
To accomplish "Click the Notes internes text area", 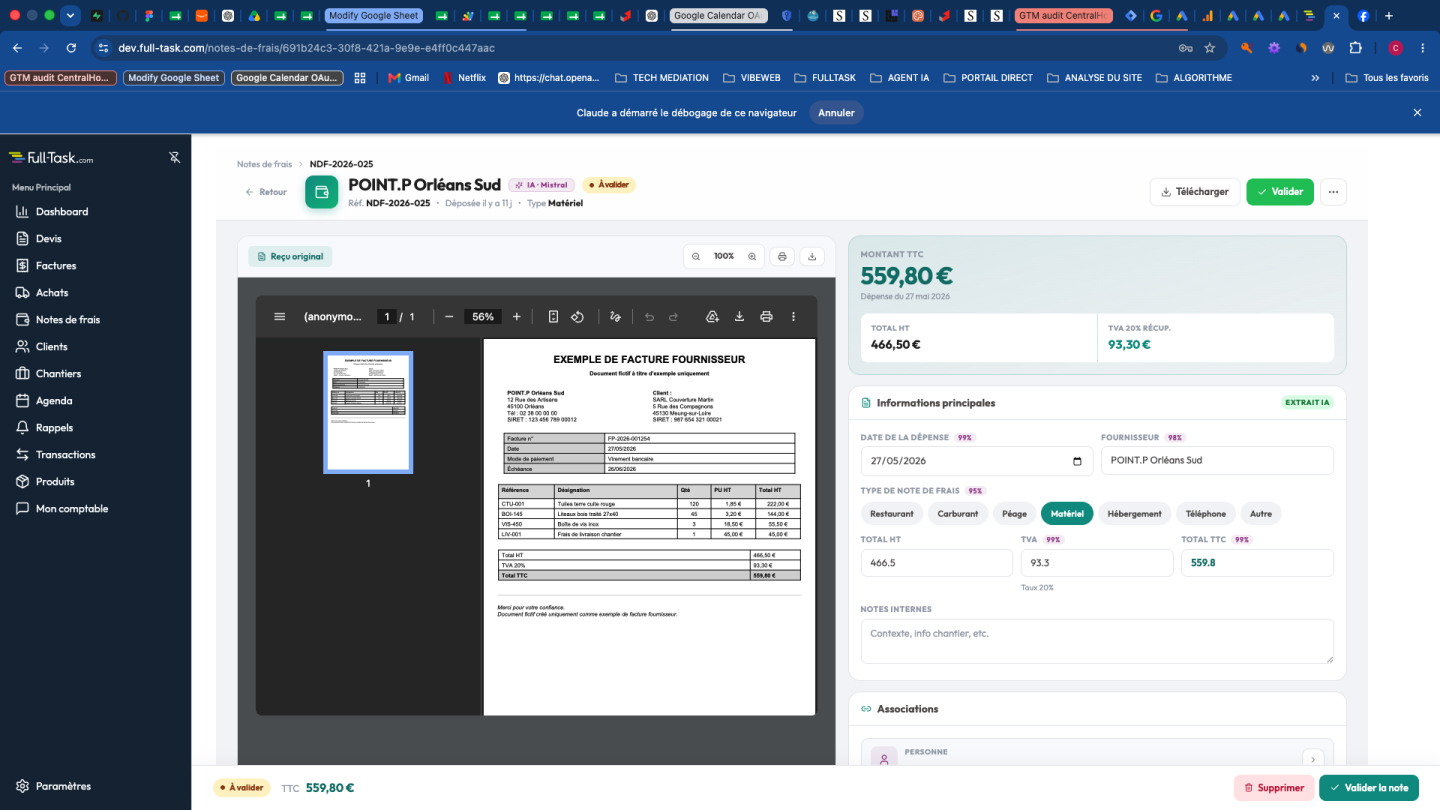I will point(1097,641).
